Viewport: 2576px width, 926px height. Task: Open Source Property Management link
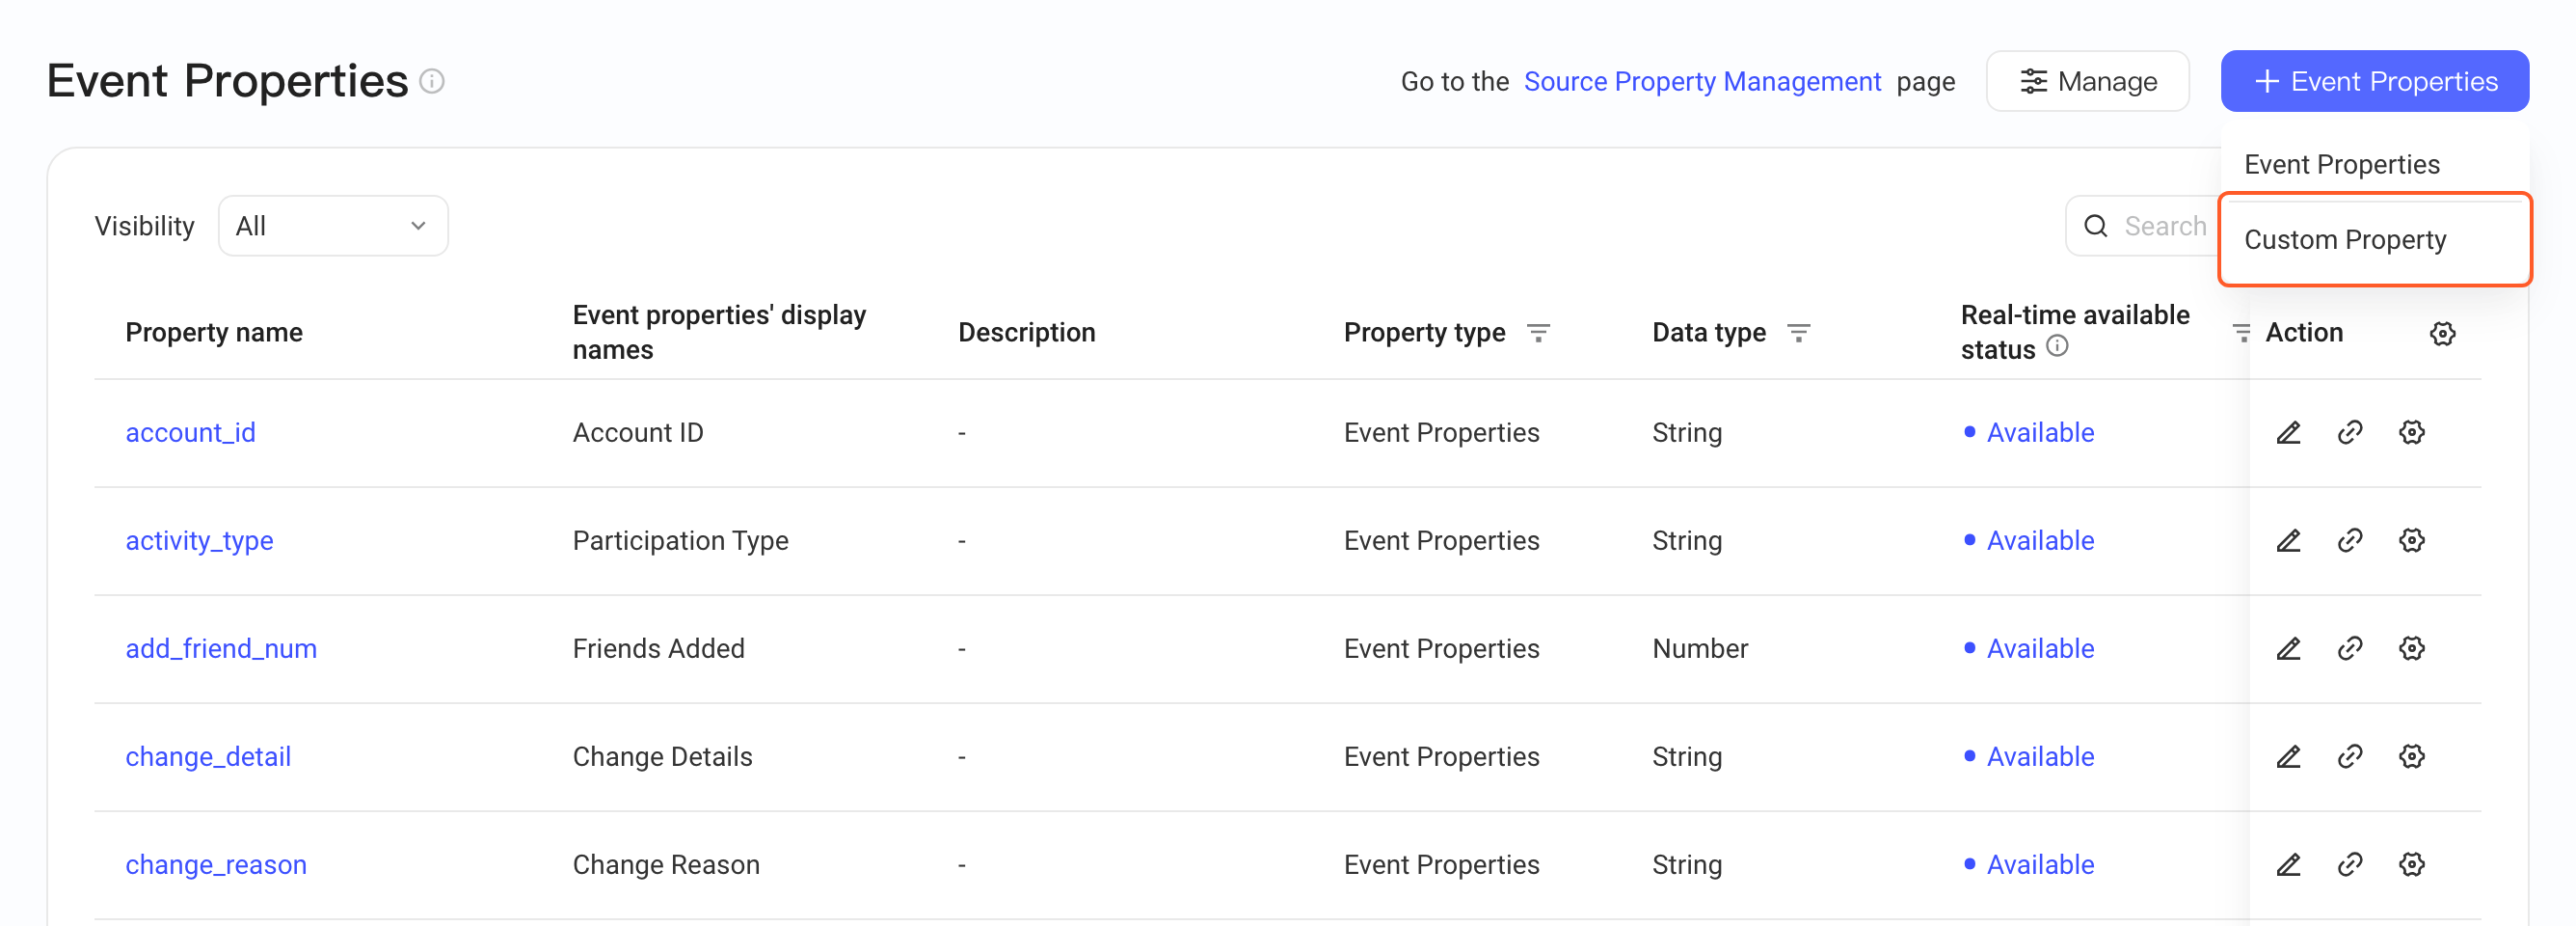(1702, 81)
